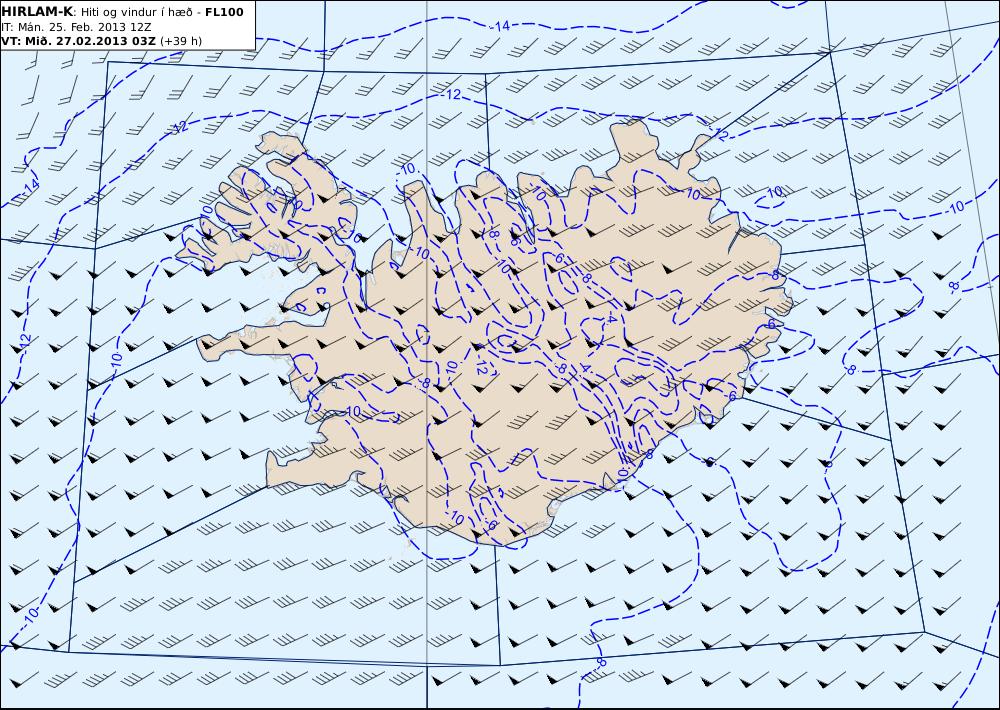
Task: Click the '(+39 h)' forecast lead time
Action: [180, 41]
